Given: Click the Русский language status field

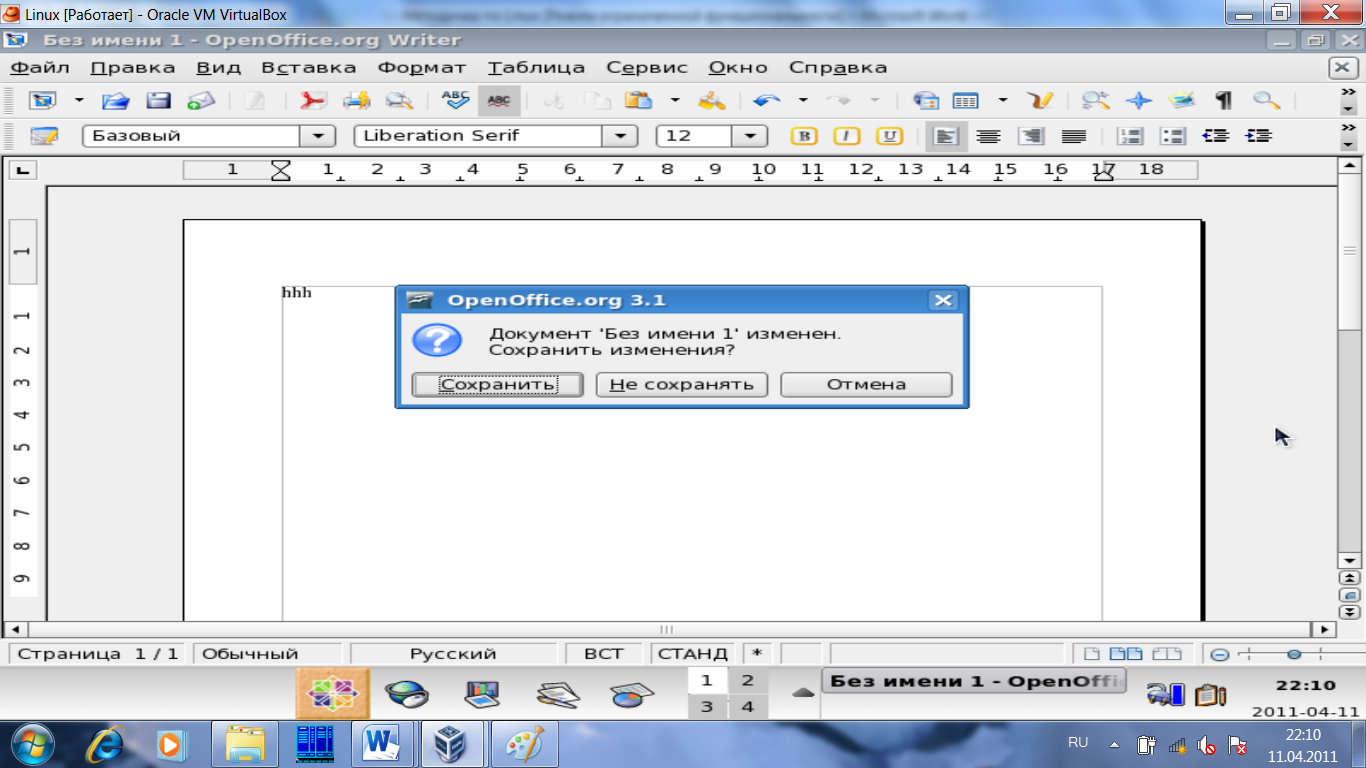Looking at the screenshot, I should [452, 654].
